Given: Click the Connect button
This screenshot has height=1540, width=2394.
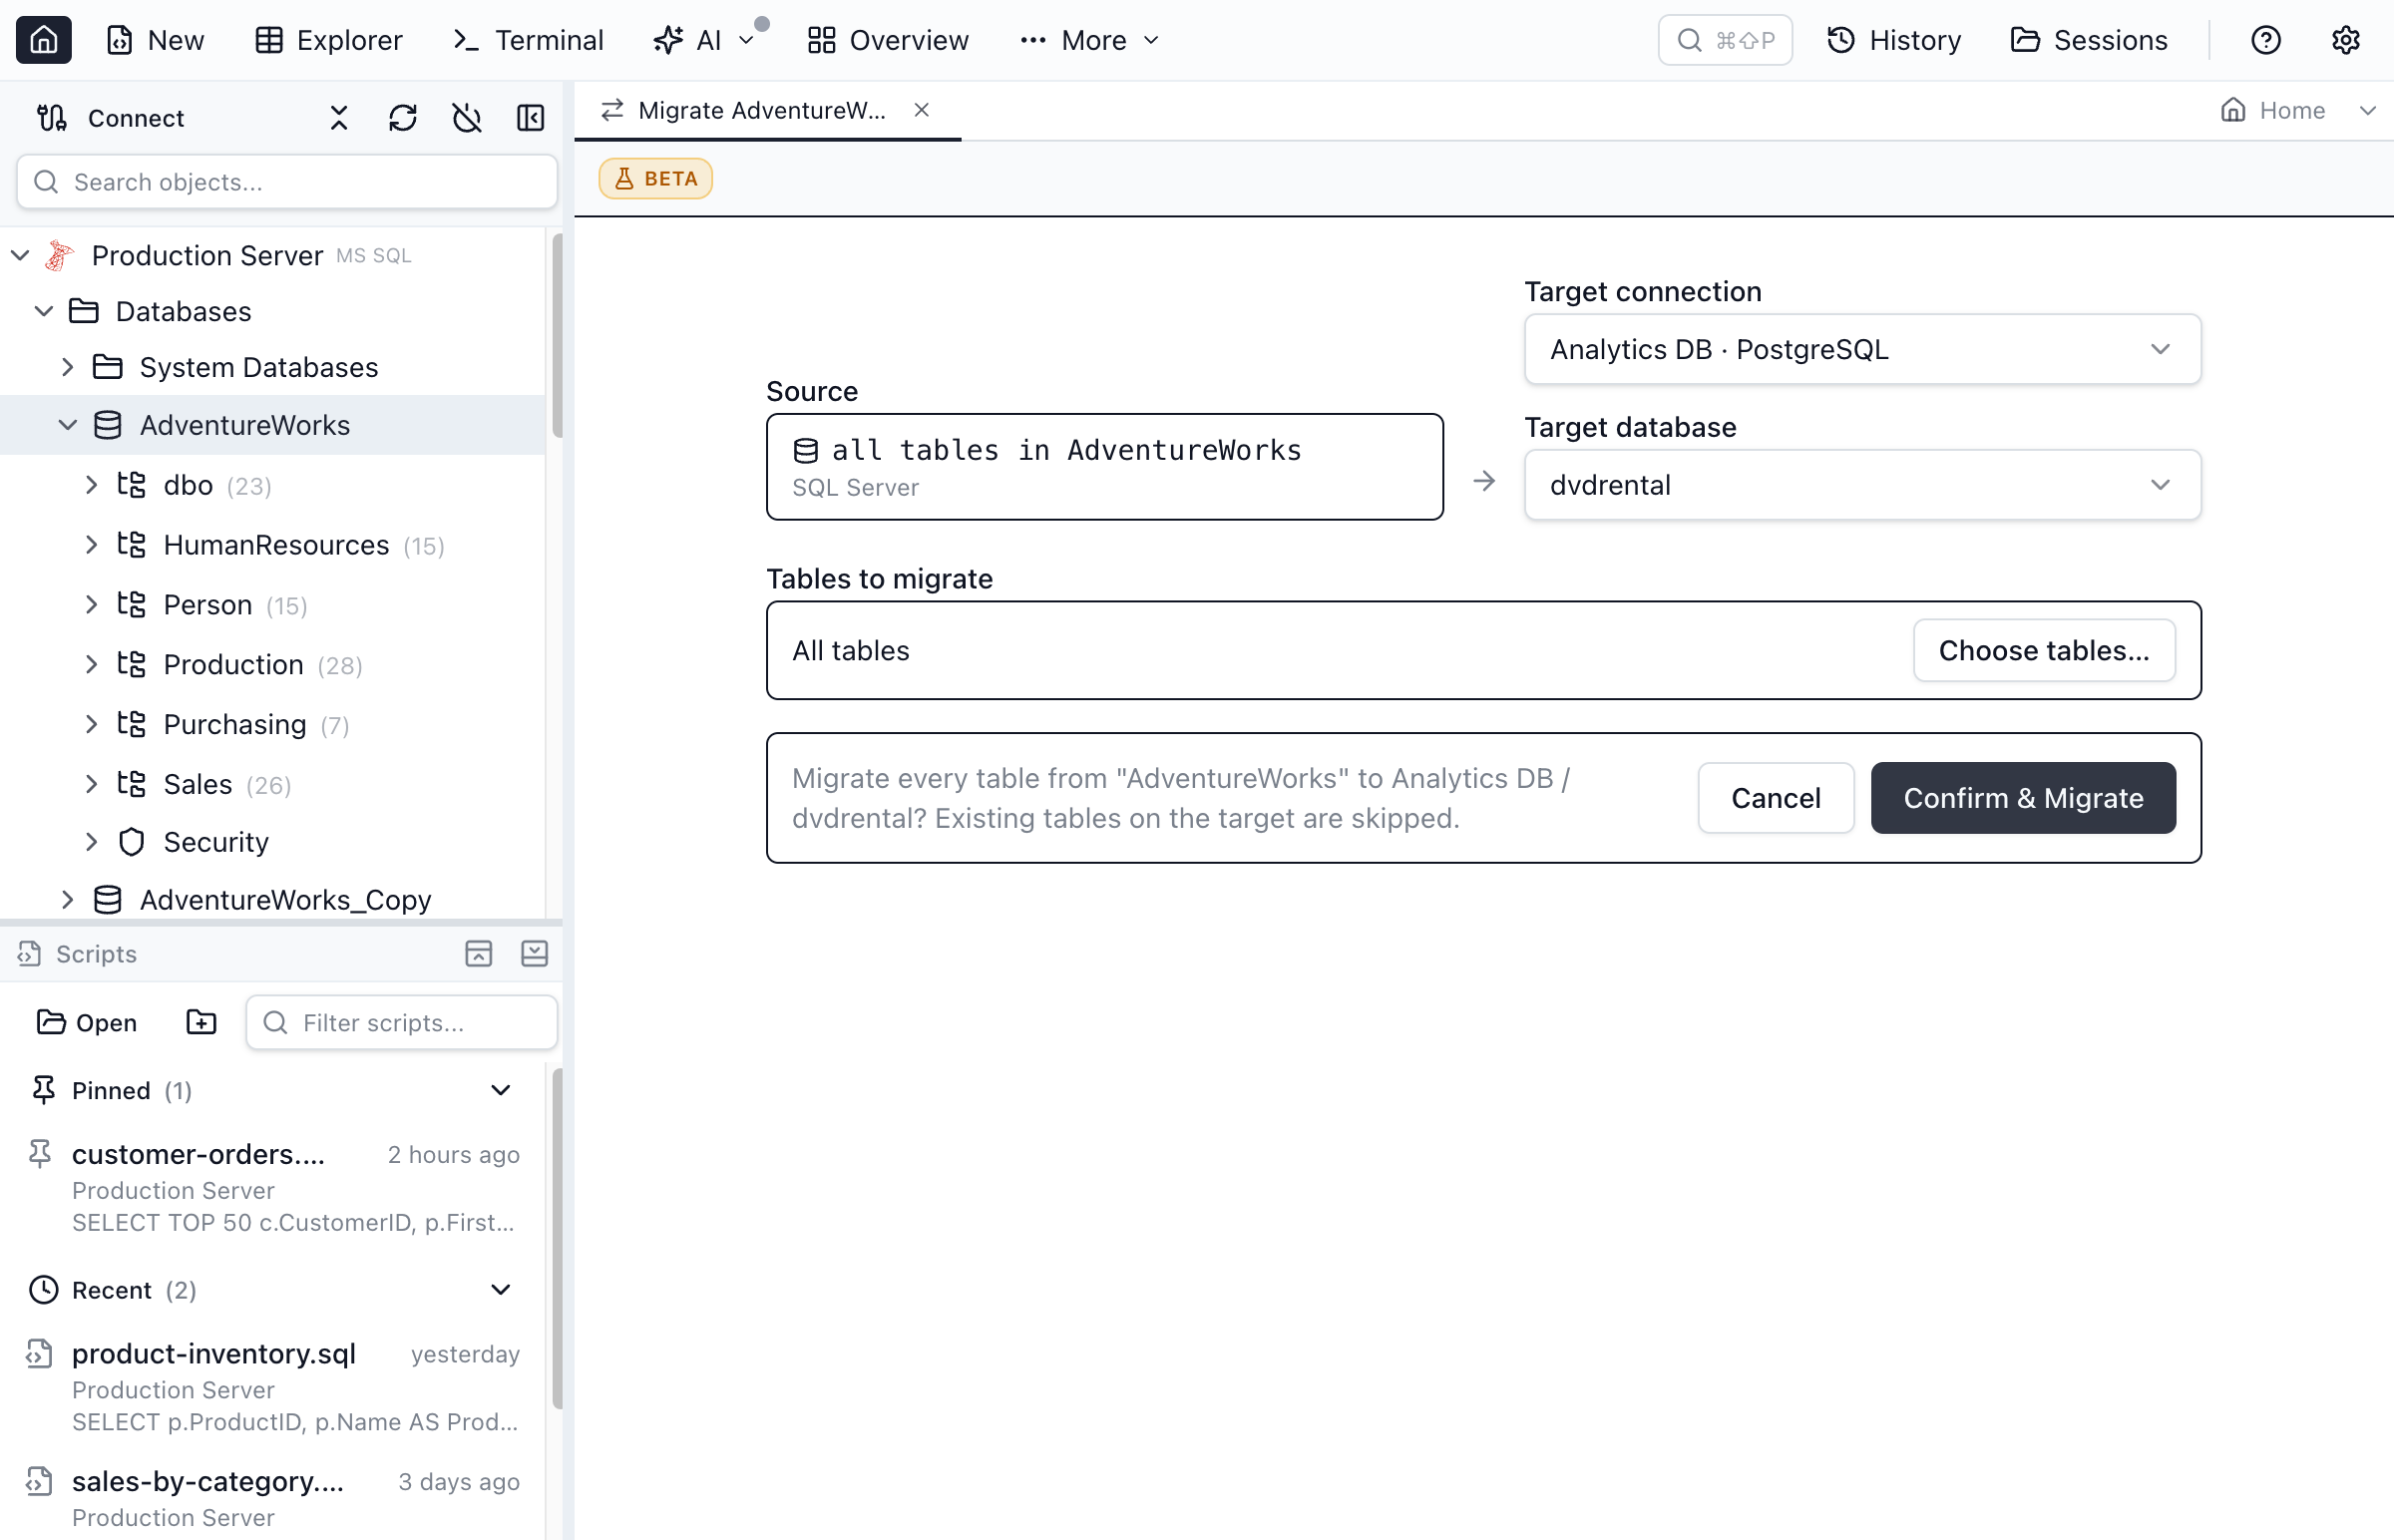Looking at the screenshot, I should 111,118.
